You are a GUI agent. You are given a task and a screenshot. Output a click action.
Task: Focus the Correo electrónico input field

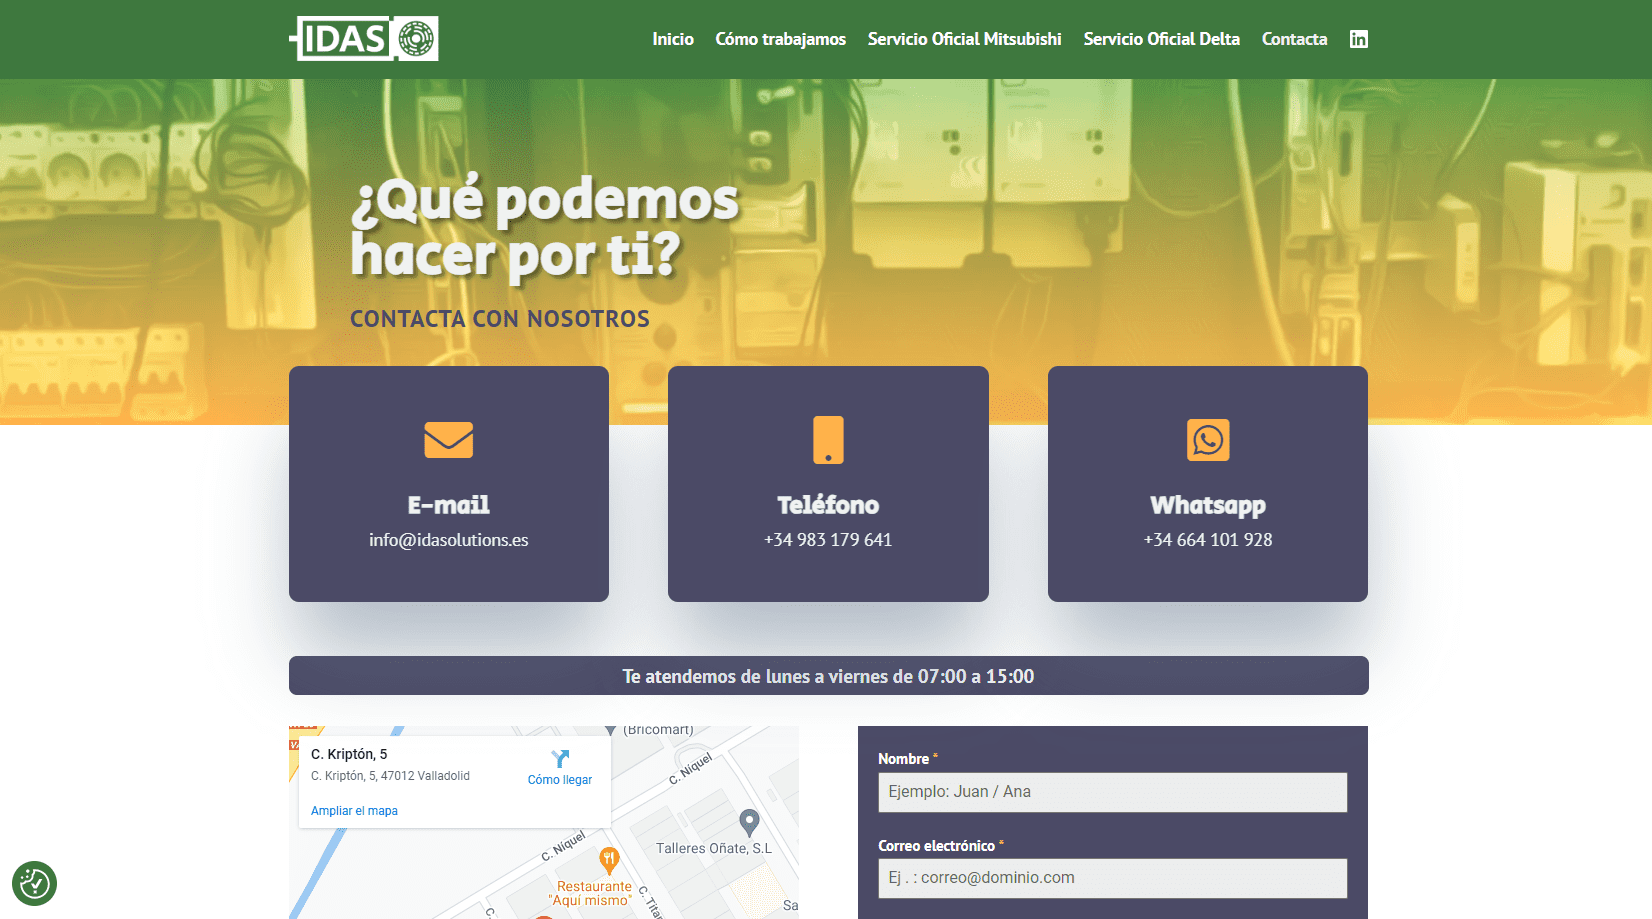1113,878
